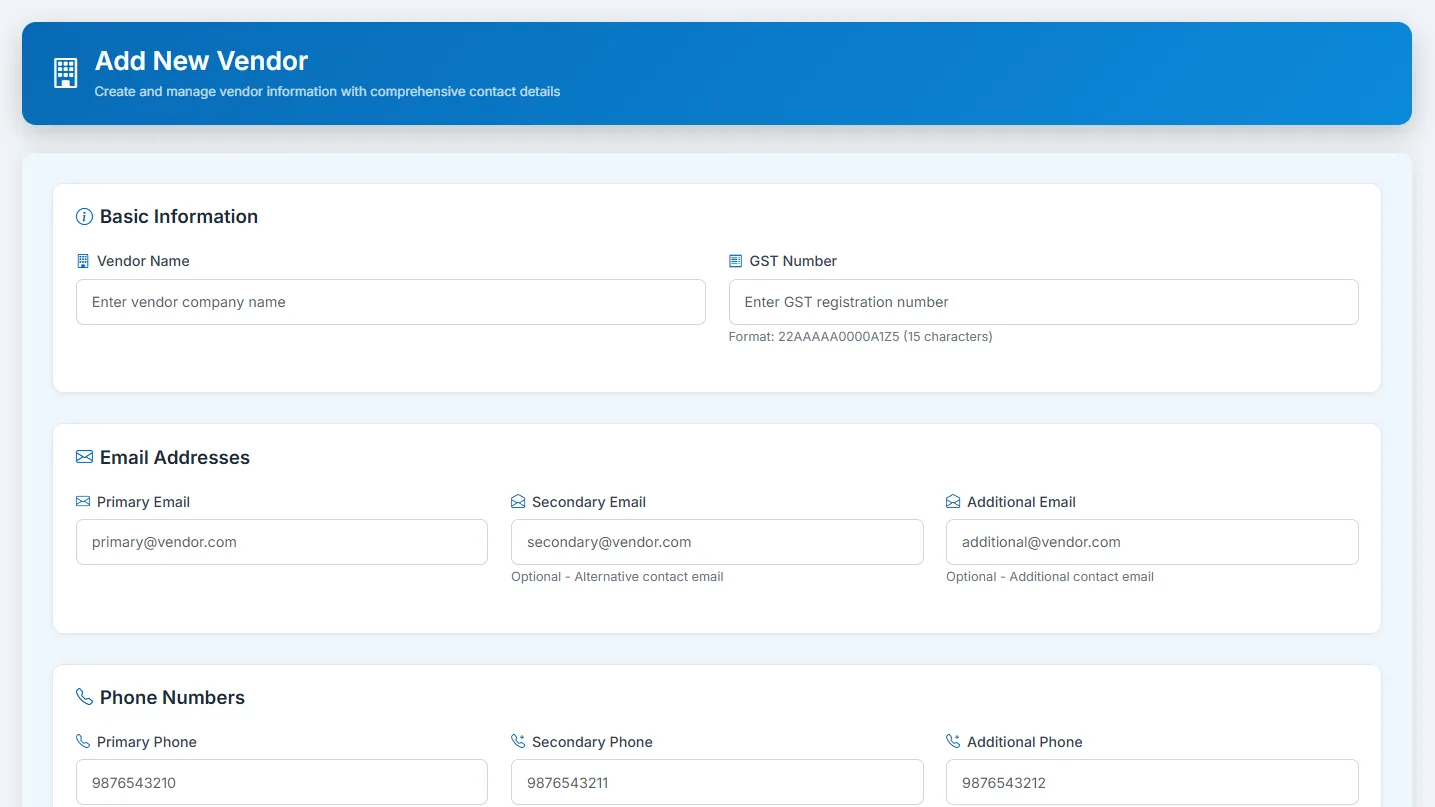Screen dimensions: 1435x807
Task: Click the "Secondary Email" label
Action: point(589,502)
